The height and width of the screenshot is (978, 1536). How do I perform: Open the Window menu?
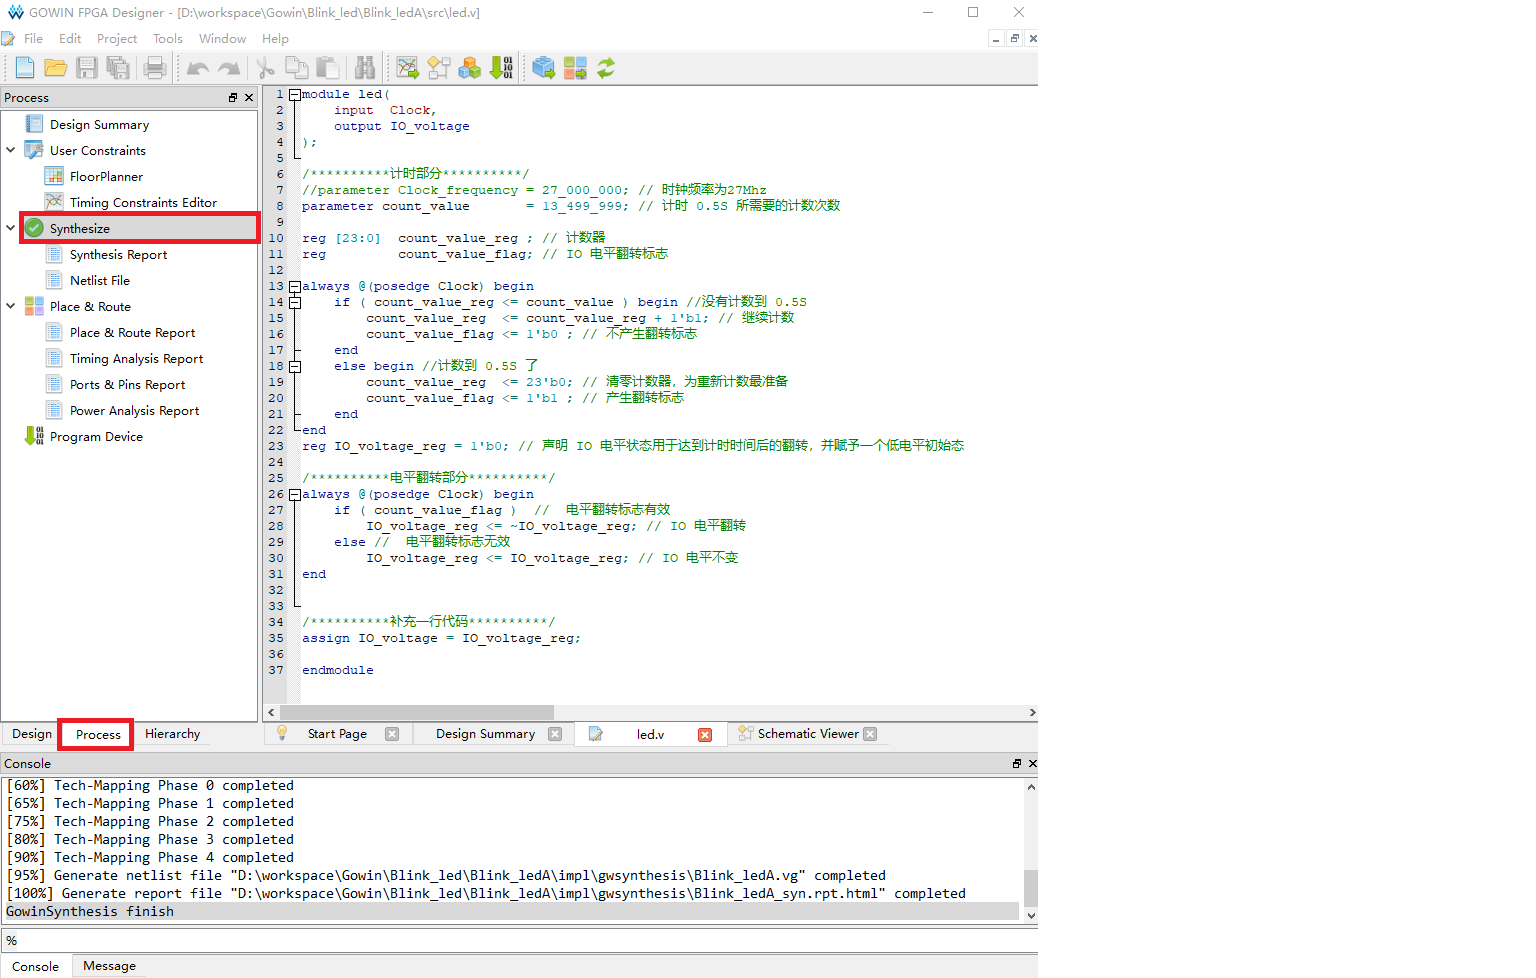pos(222,38)
